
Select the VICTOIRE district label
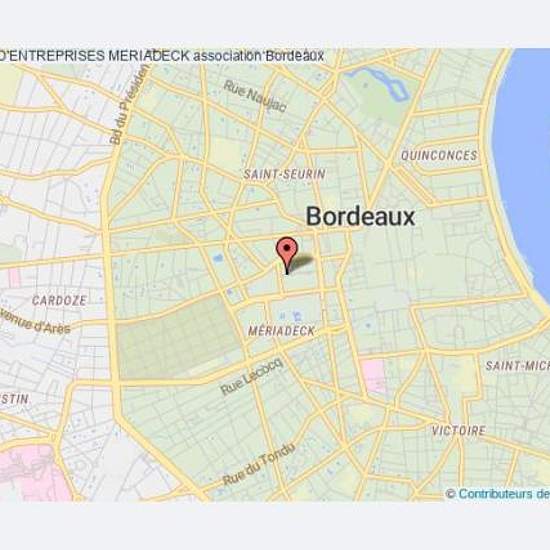458,430
